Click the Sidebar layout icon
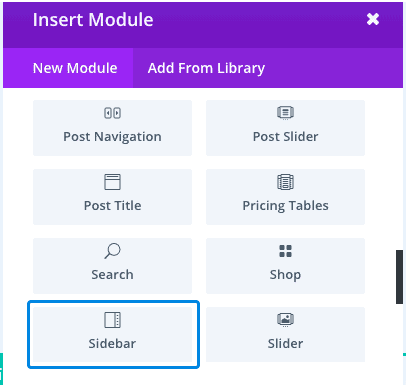Screen dimensions: 406x385 click(112, 320)
